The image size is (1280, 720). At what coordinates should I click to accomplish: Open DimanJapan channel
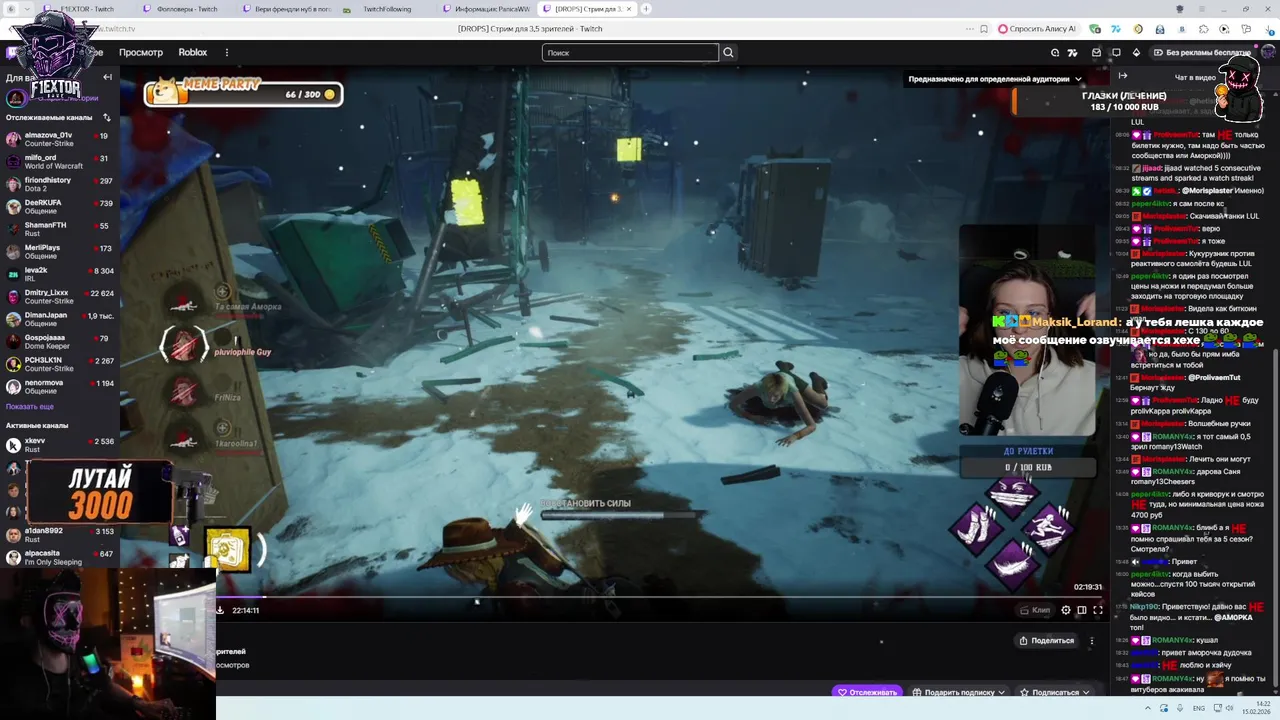(x=60, y=319)
